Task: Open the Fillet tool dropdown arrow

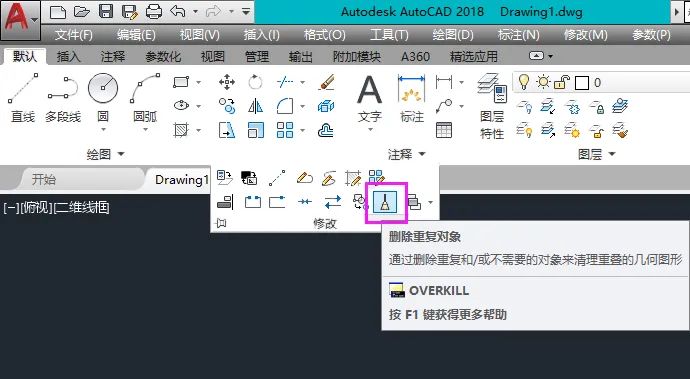Action: (302, 106)
